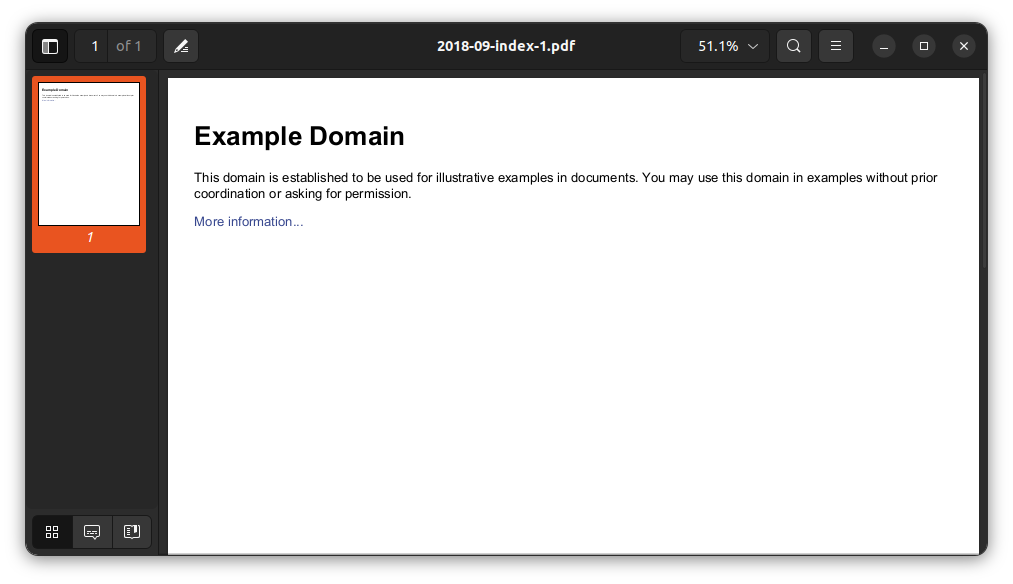Minimize the document viewer window
This screenshot has height=584, width=1013.
point(884,46)
